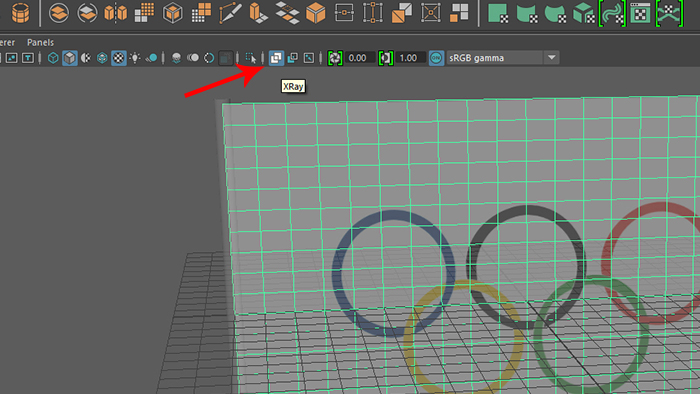Select the black ring in viewport
This screenshot has width=700, height=394.
tap(527, 209)
